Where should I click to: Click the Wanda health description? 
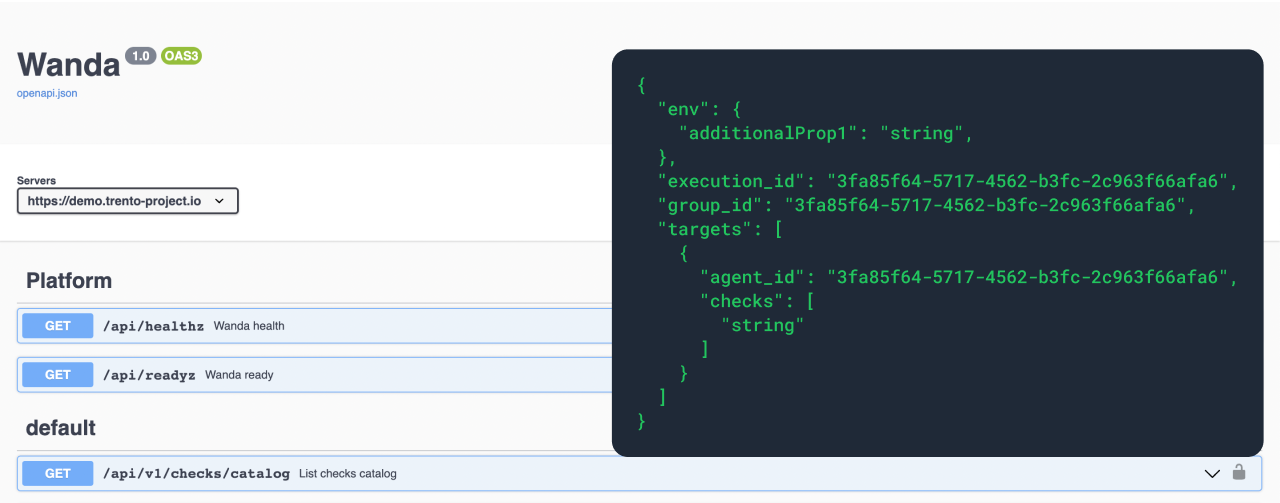[x=249, y=326]
